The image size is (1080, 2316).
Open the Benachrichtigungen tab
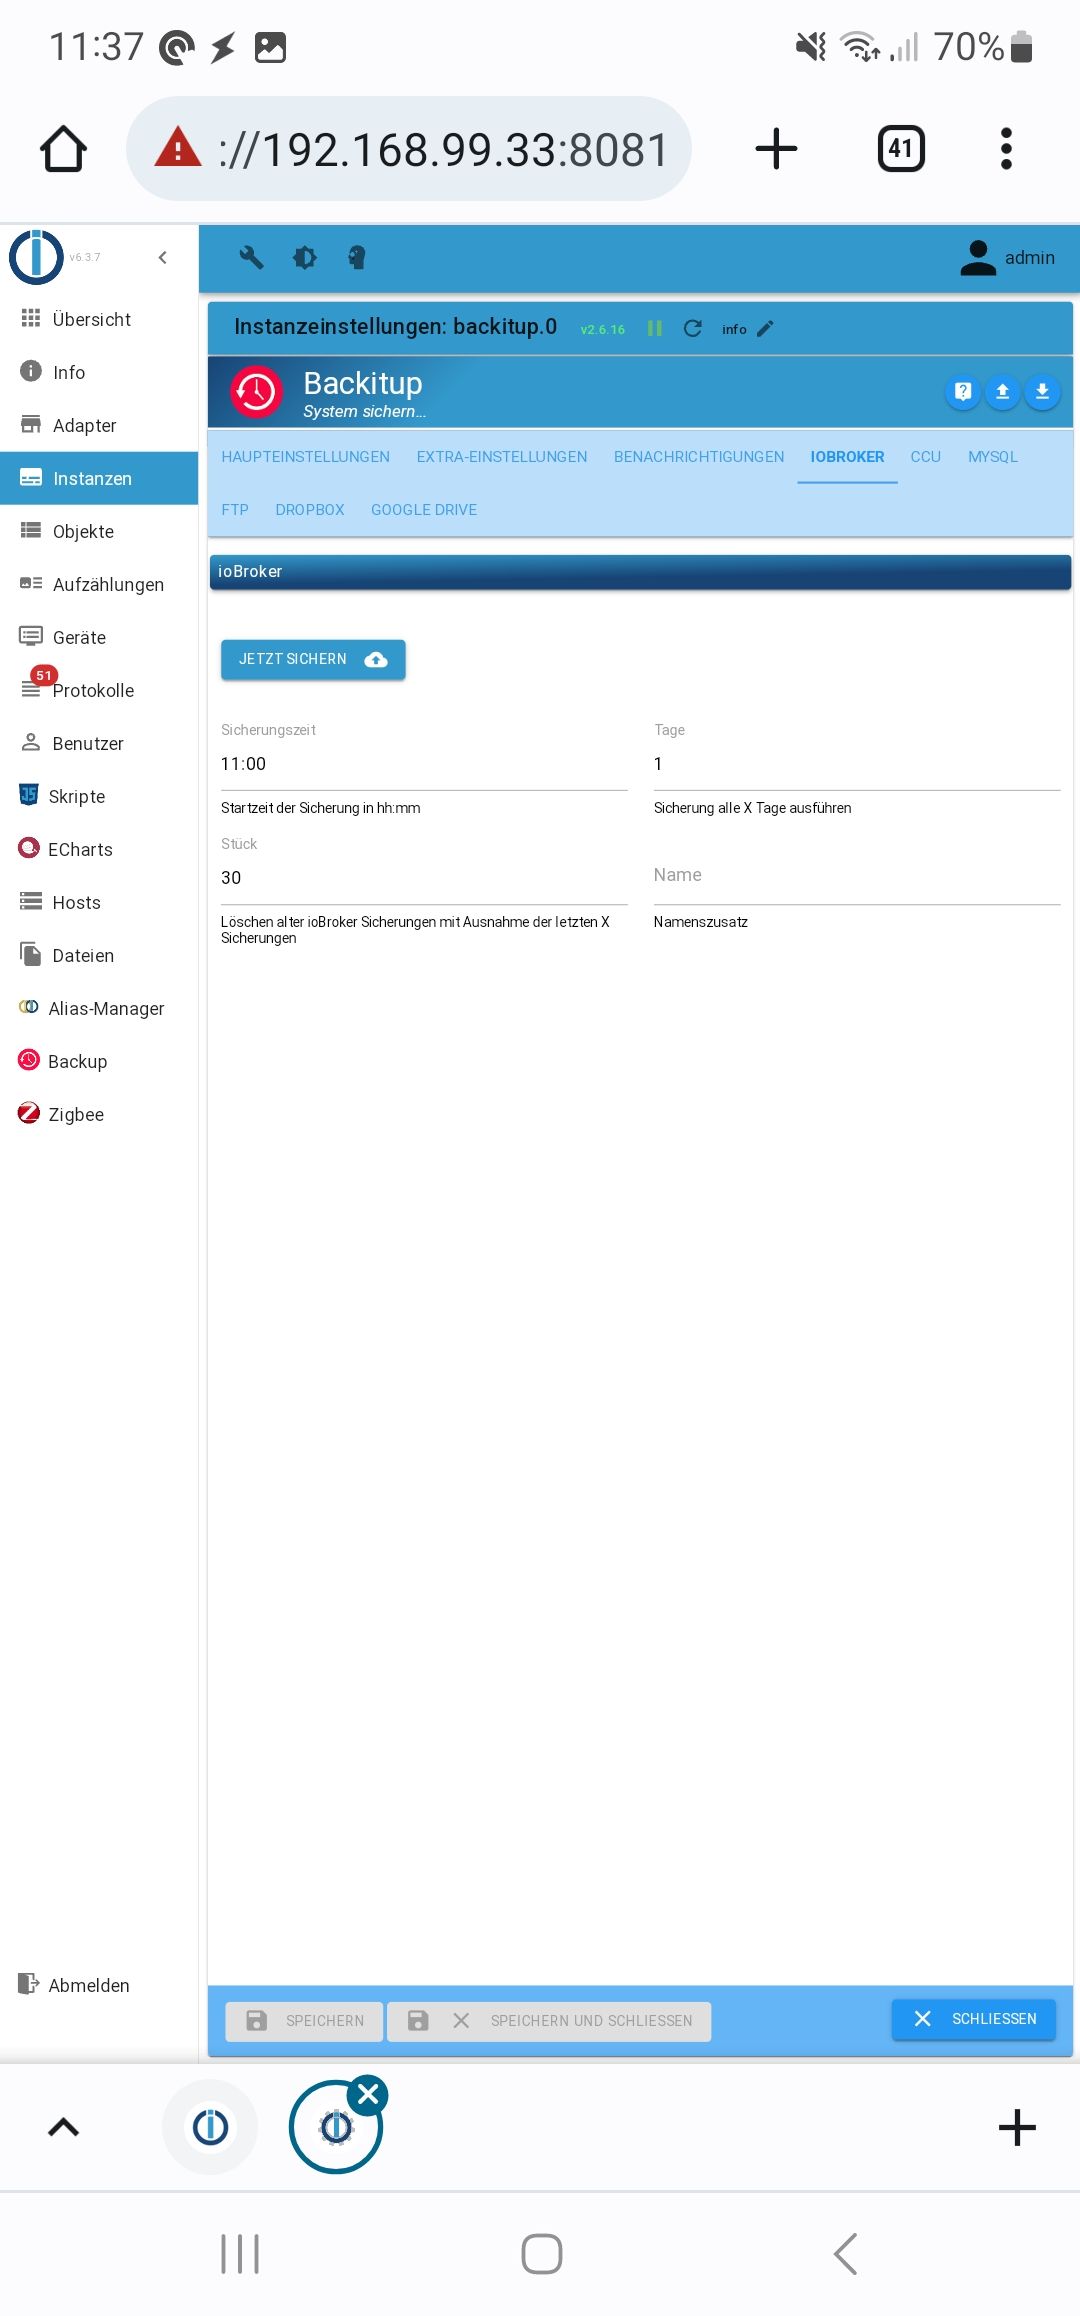699,456
